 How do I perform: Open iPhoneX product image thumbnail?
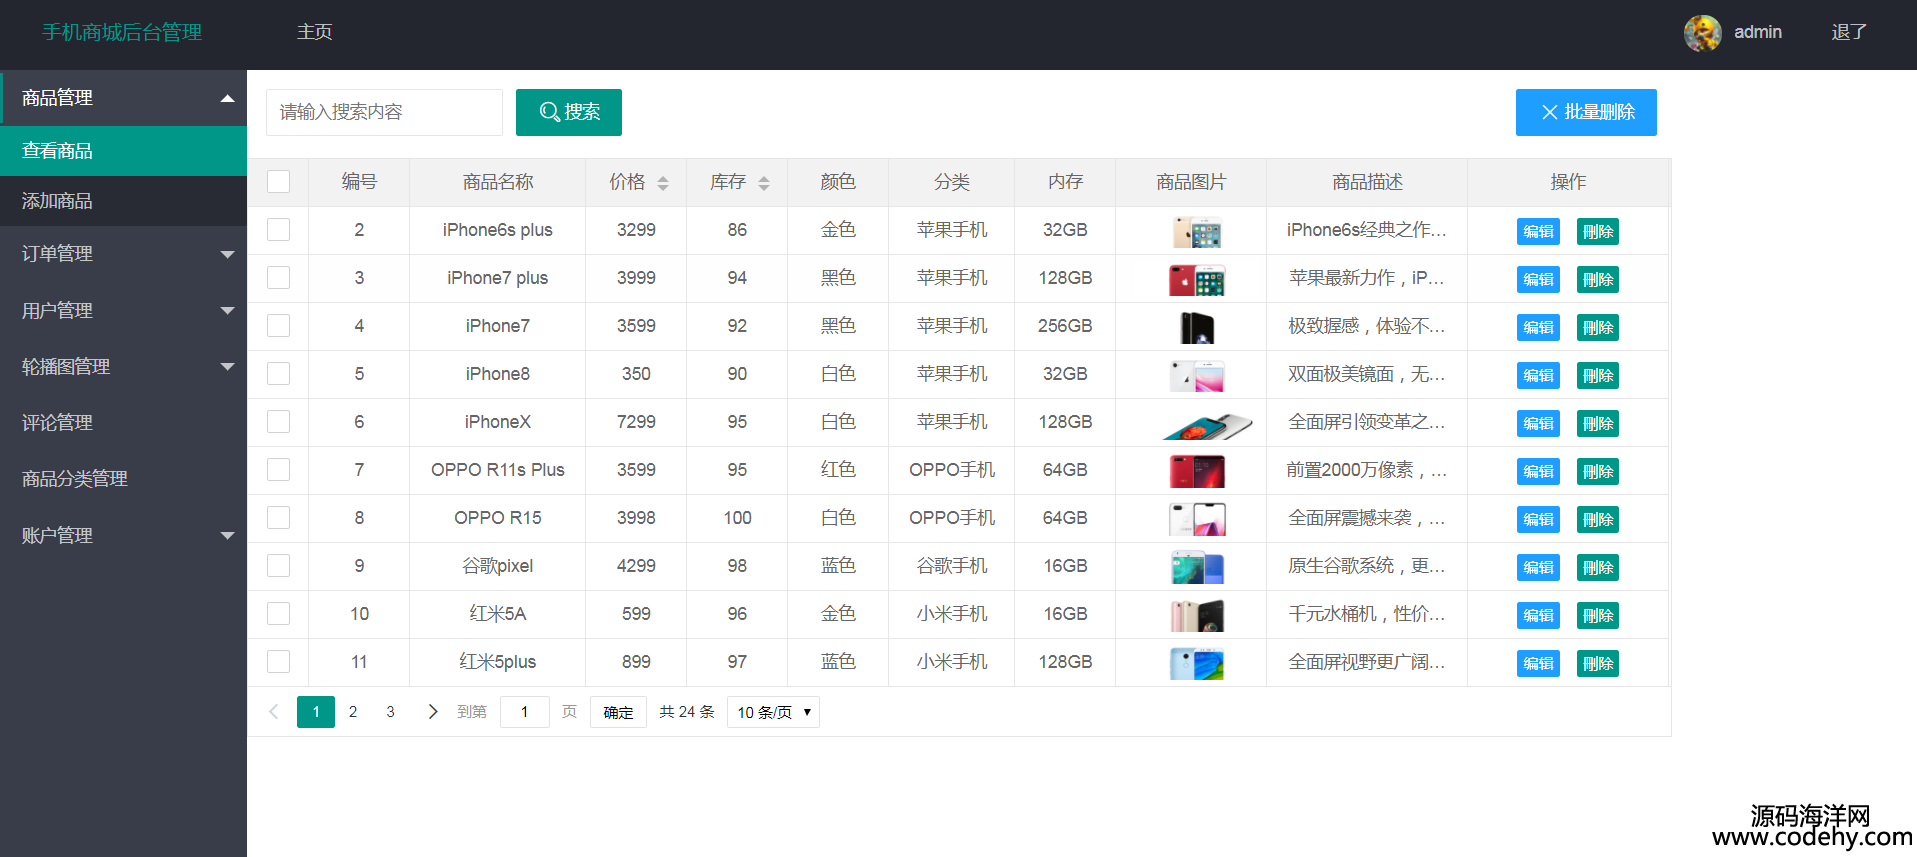(1207, 425)
